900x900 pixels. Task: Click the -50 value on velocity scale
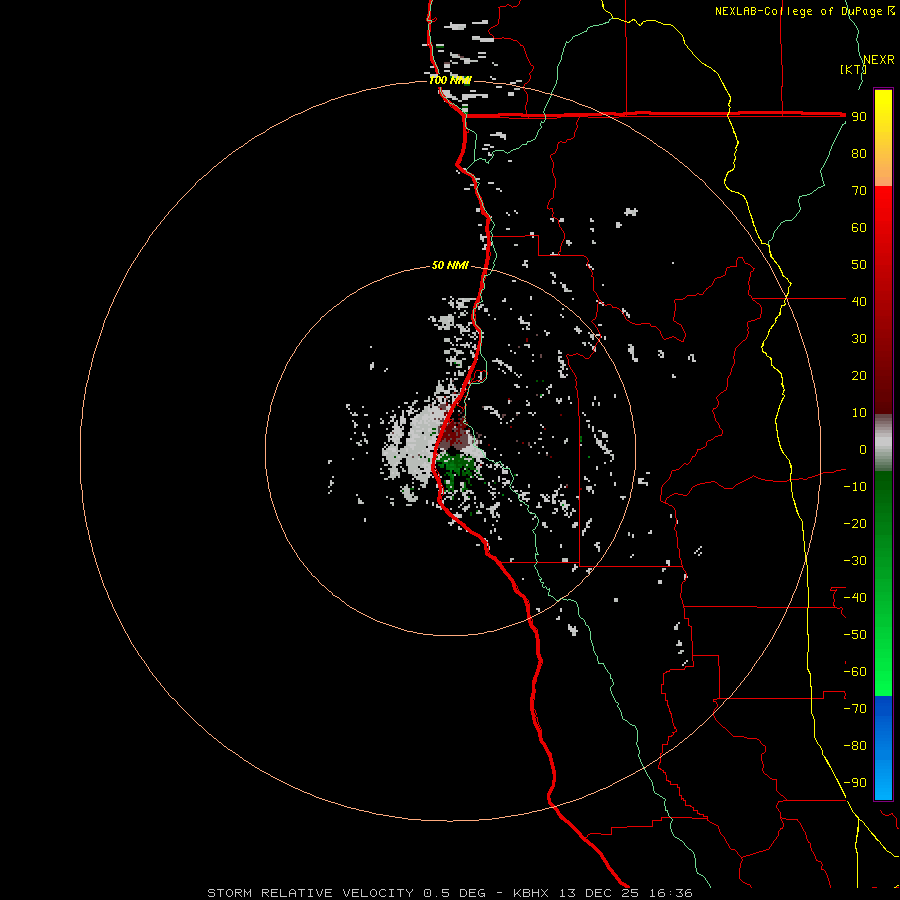pos(855,635)
